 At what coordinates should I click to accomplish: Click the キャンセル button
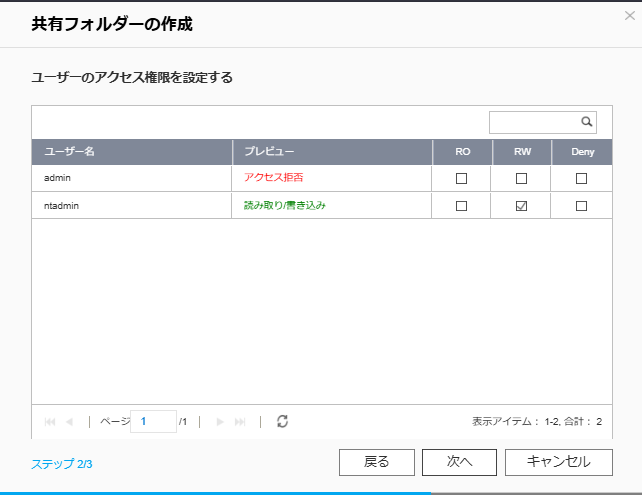(559, 462)
